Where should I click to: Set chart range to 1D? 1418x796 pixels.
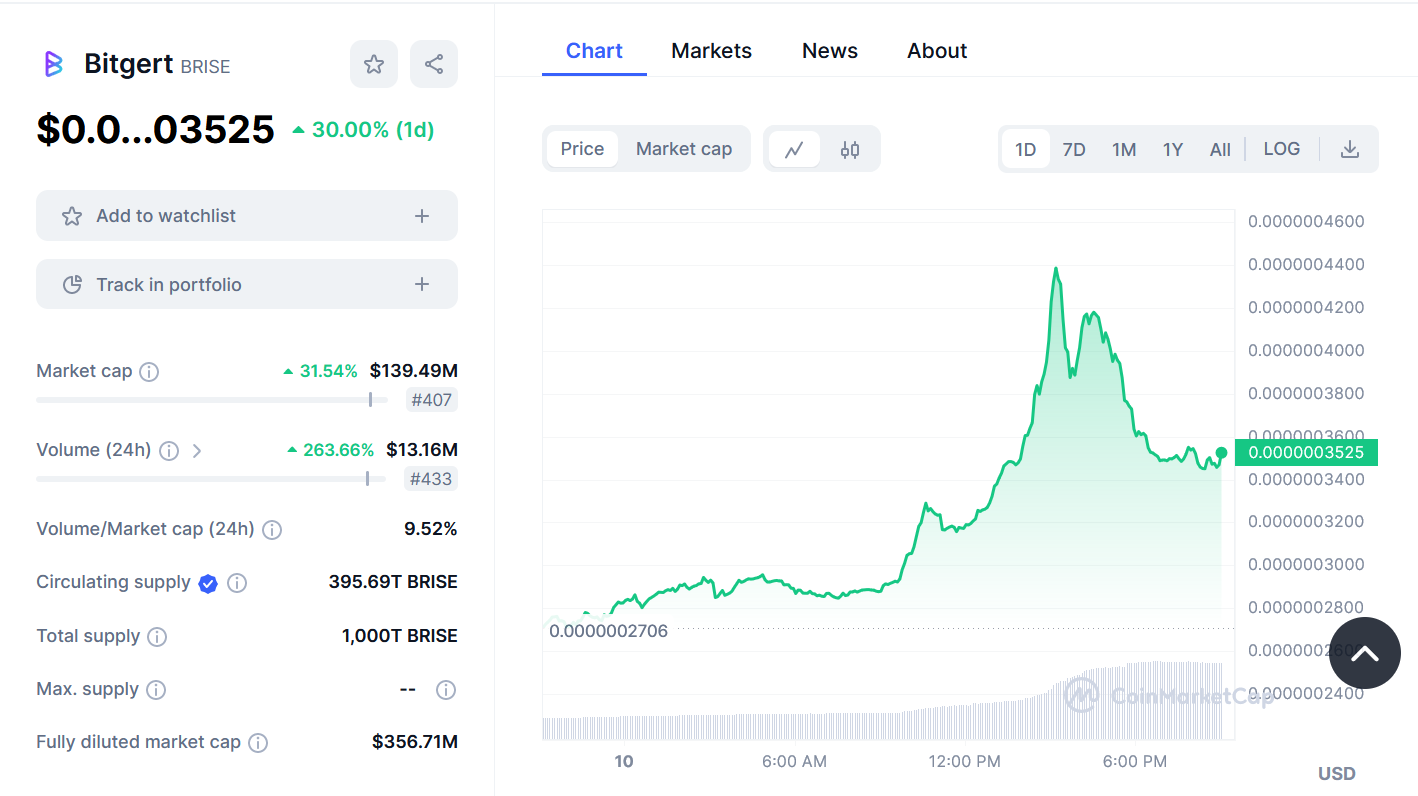point(1026,149)
